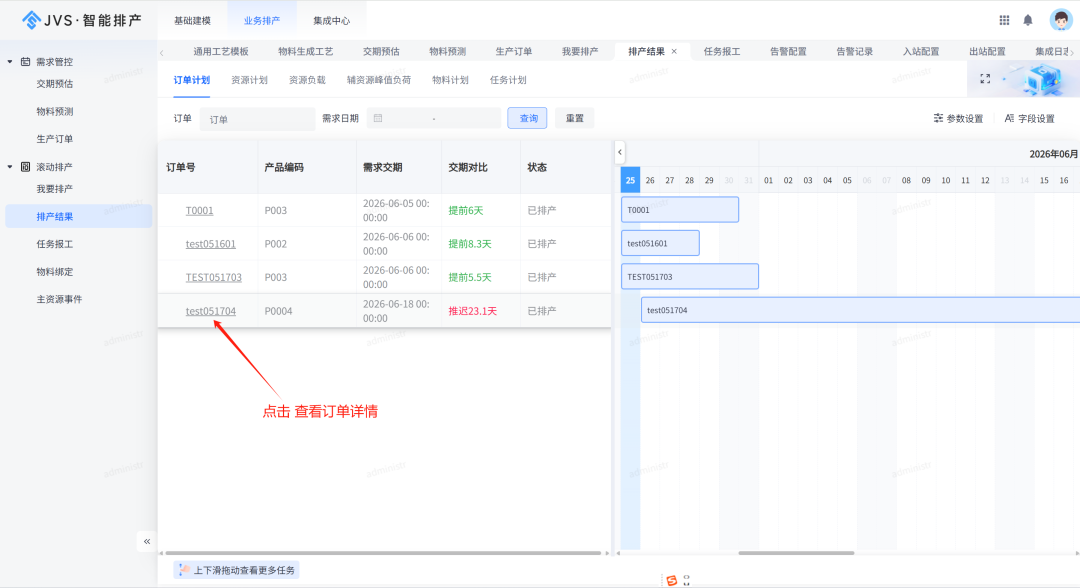The width and height of the screenshot is (1080, 588).
Task: Open 物料生成工艺 page tab
Action: coord(305,52)
